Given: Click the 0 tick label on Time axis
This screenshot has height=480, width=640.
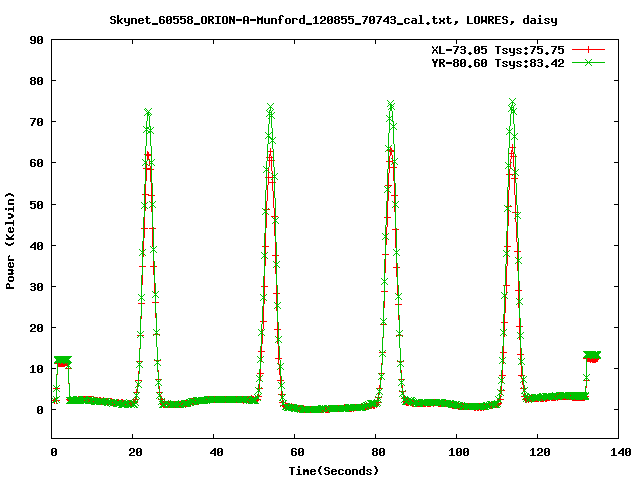Looking at the screenshot, I should [x=53, y=452].
